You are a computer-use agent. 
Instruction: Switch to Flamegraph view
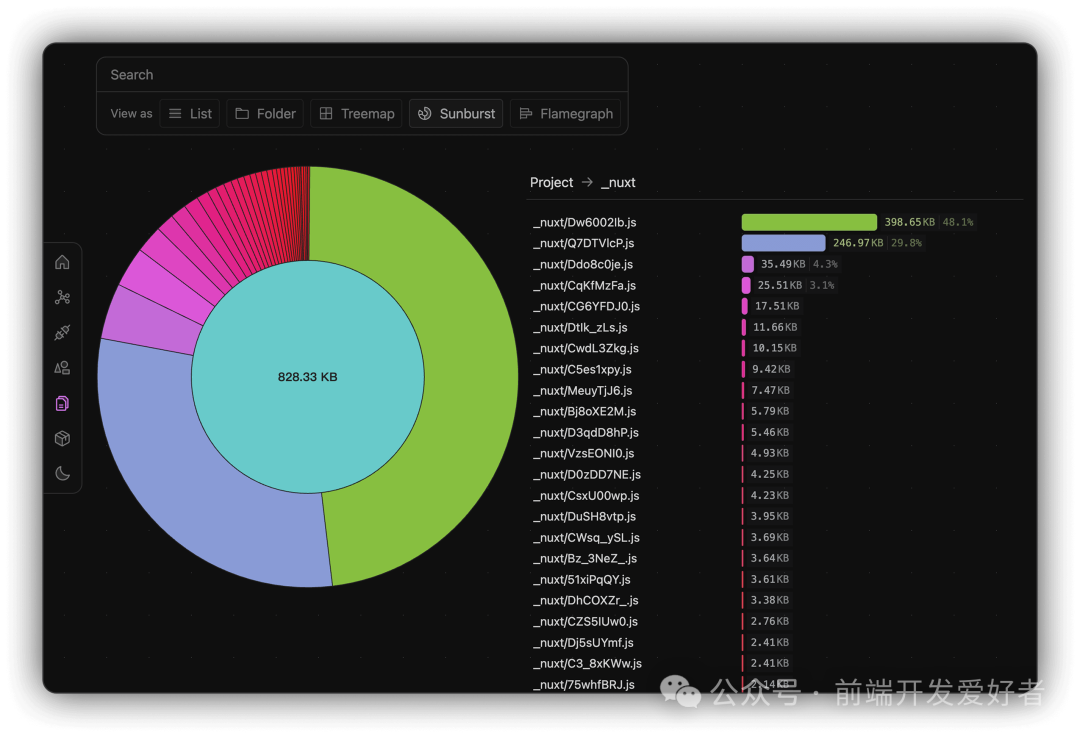point(565,114)
